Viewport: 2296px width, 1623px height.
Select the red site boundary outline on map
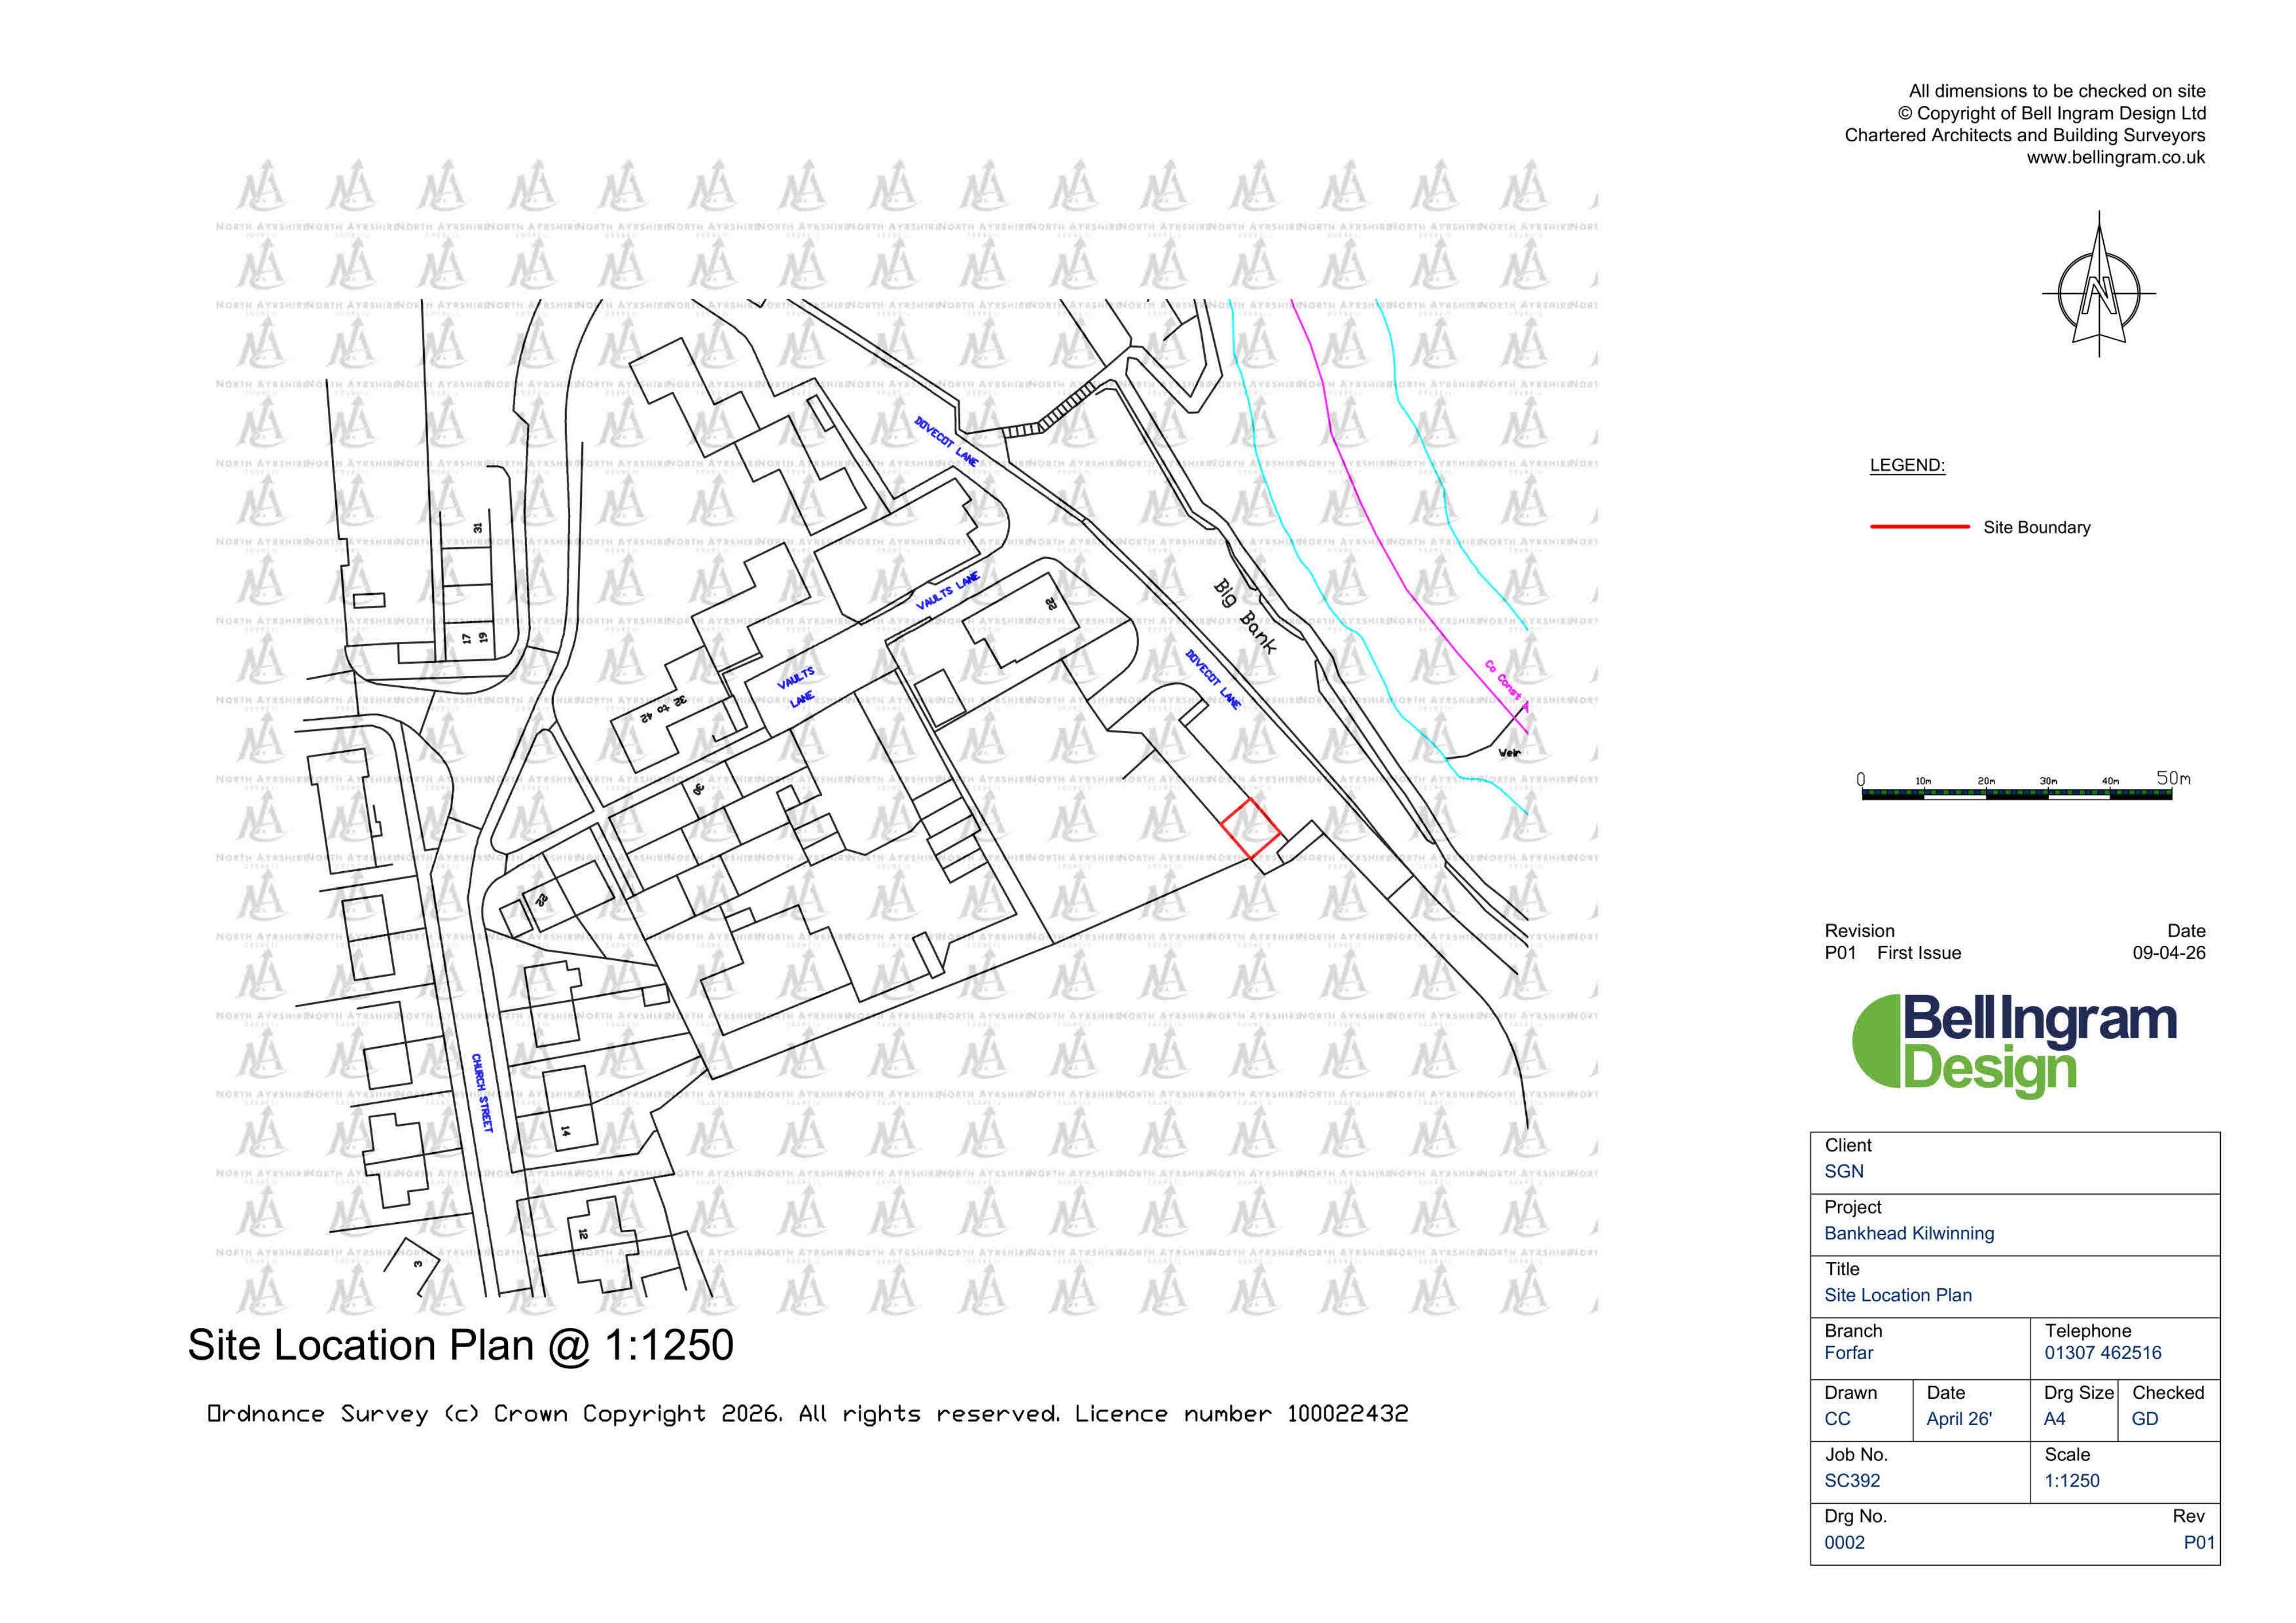(x=1250, y=828)
